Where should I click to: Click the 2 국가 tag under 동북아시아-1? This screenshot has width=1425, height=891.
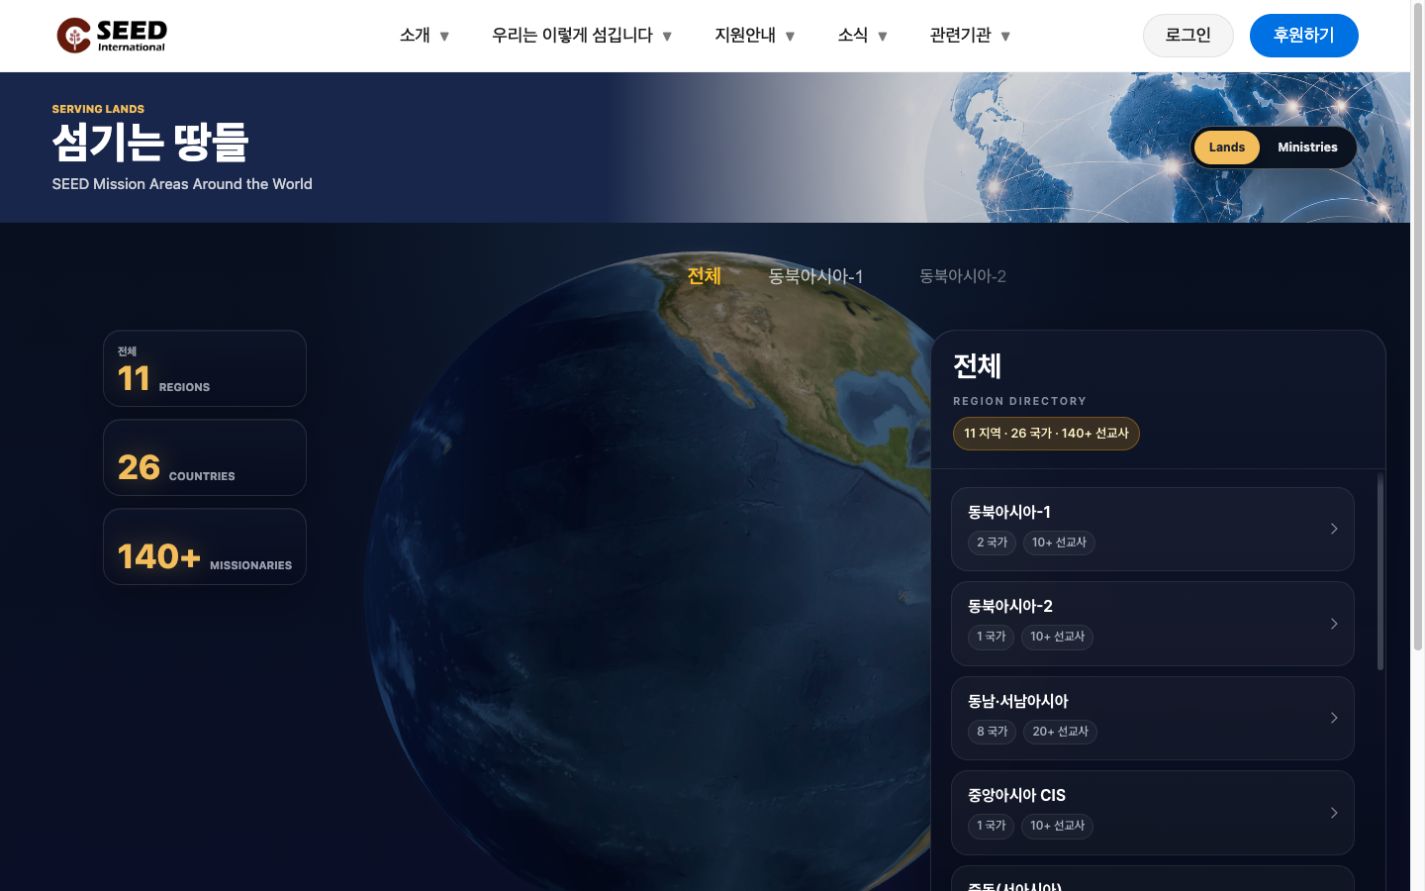tap(992, 542)
